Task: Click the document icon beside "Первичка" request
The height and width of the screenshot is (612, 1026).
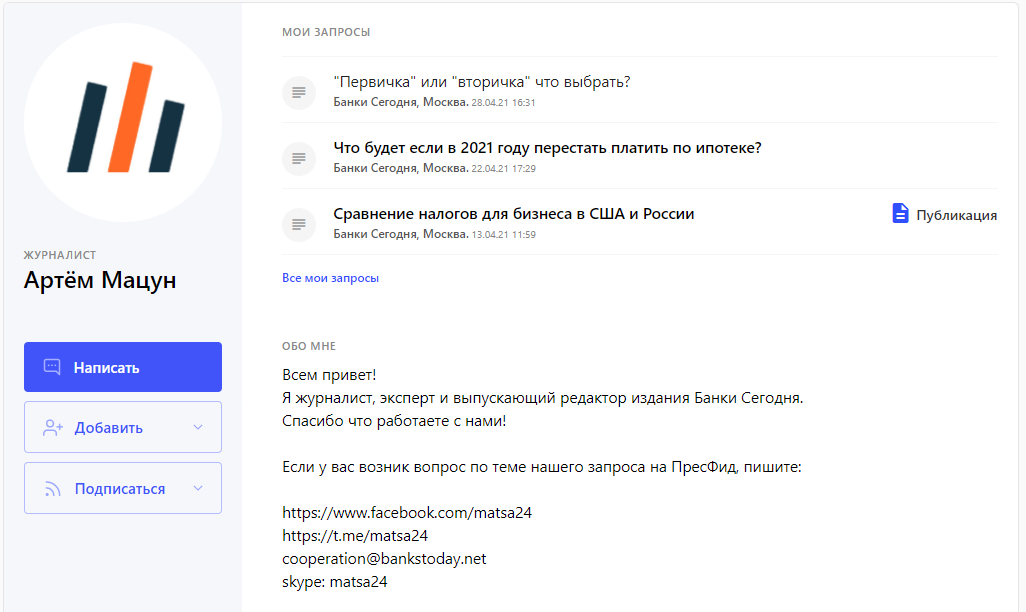Action: pos(298,93)
